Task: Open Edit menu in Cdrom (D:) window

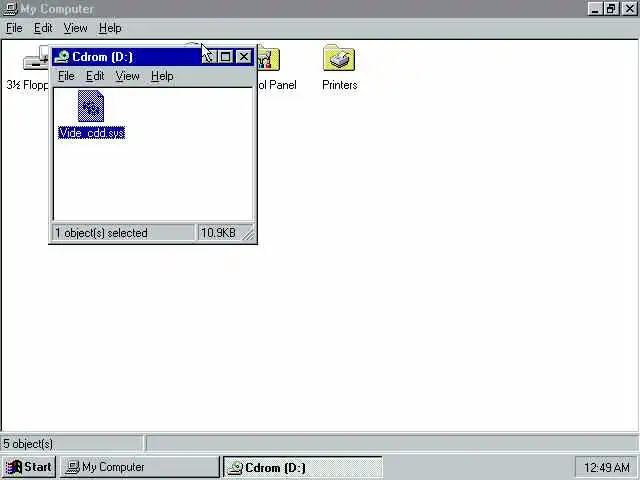Action: [95, 76]
